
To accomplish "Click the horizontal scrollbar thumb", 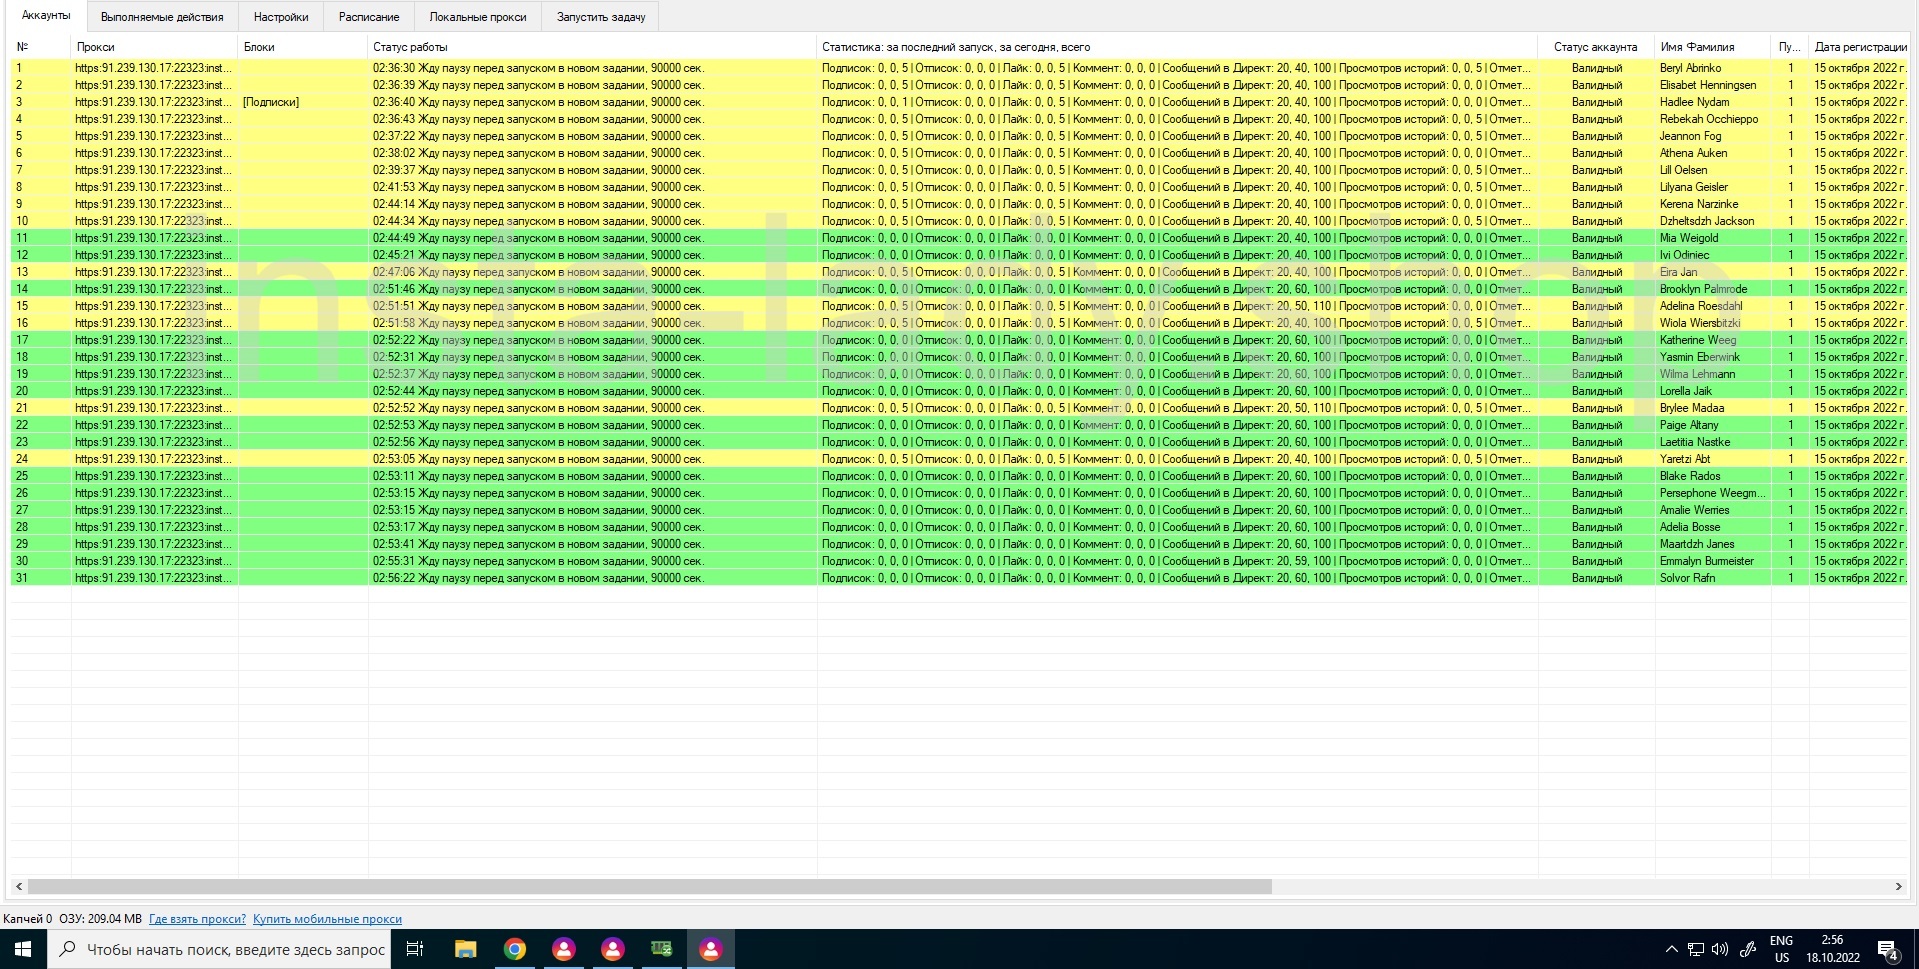I will 650,886.
